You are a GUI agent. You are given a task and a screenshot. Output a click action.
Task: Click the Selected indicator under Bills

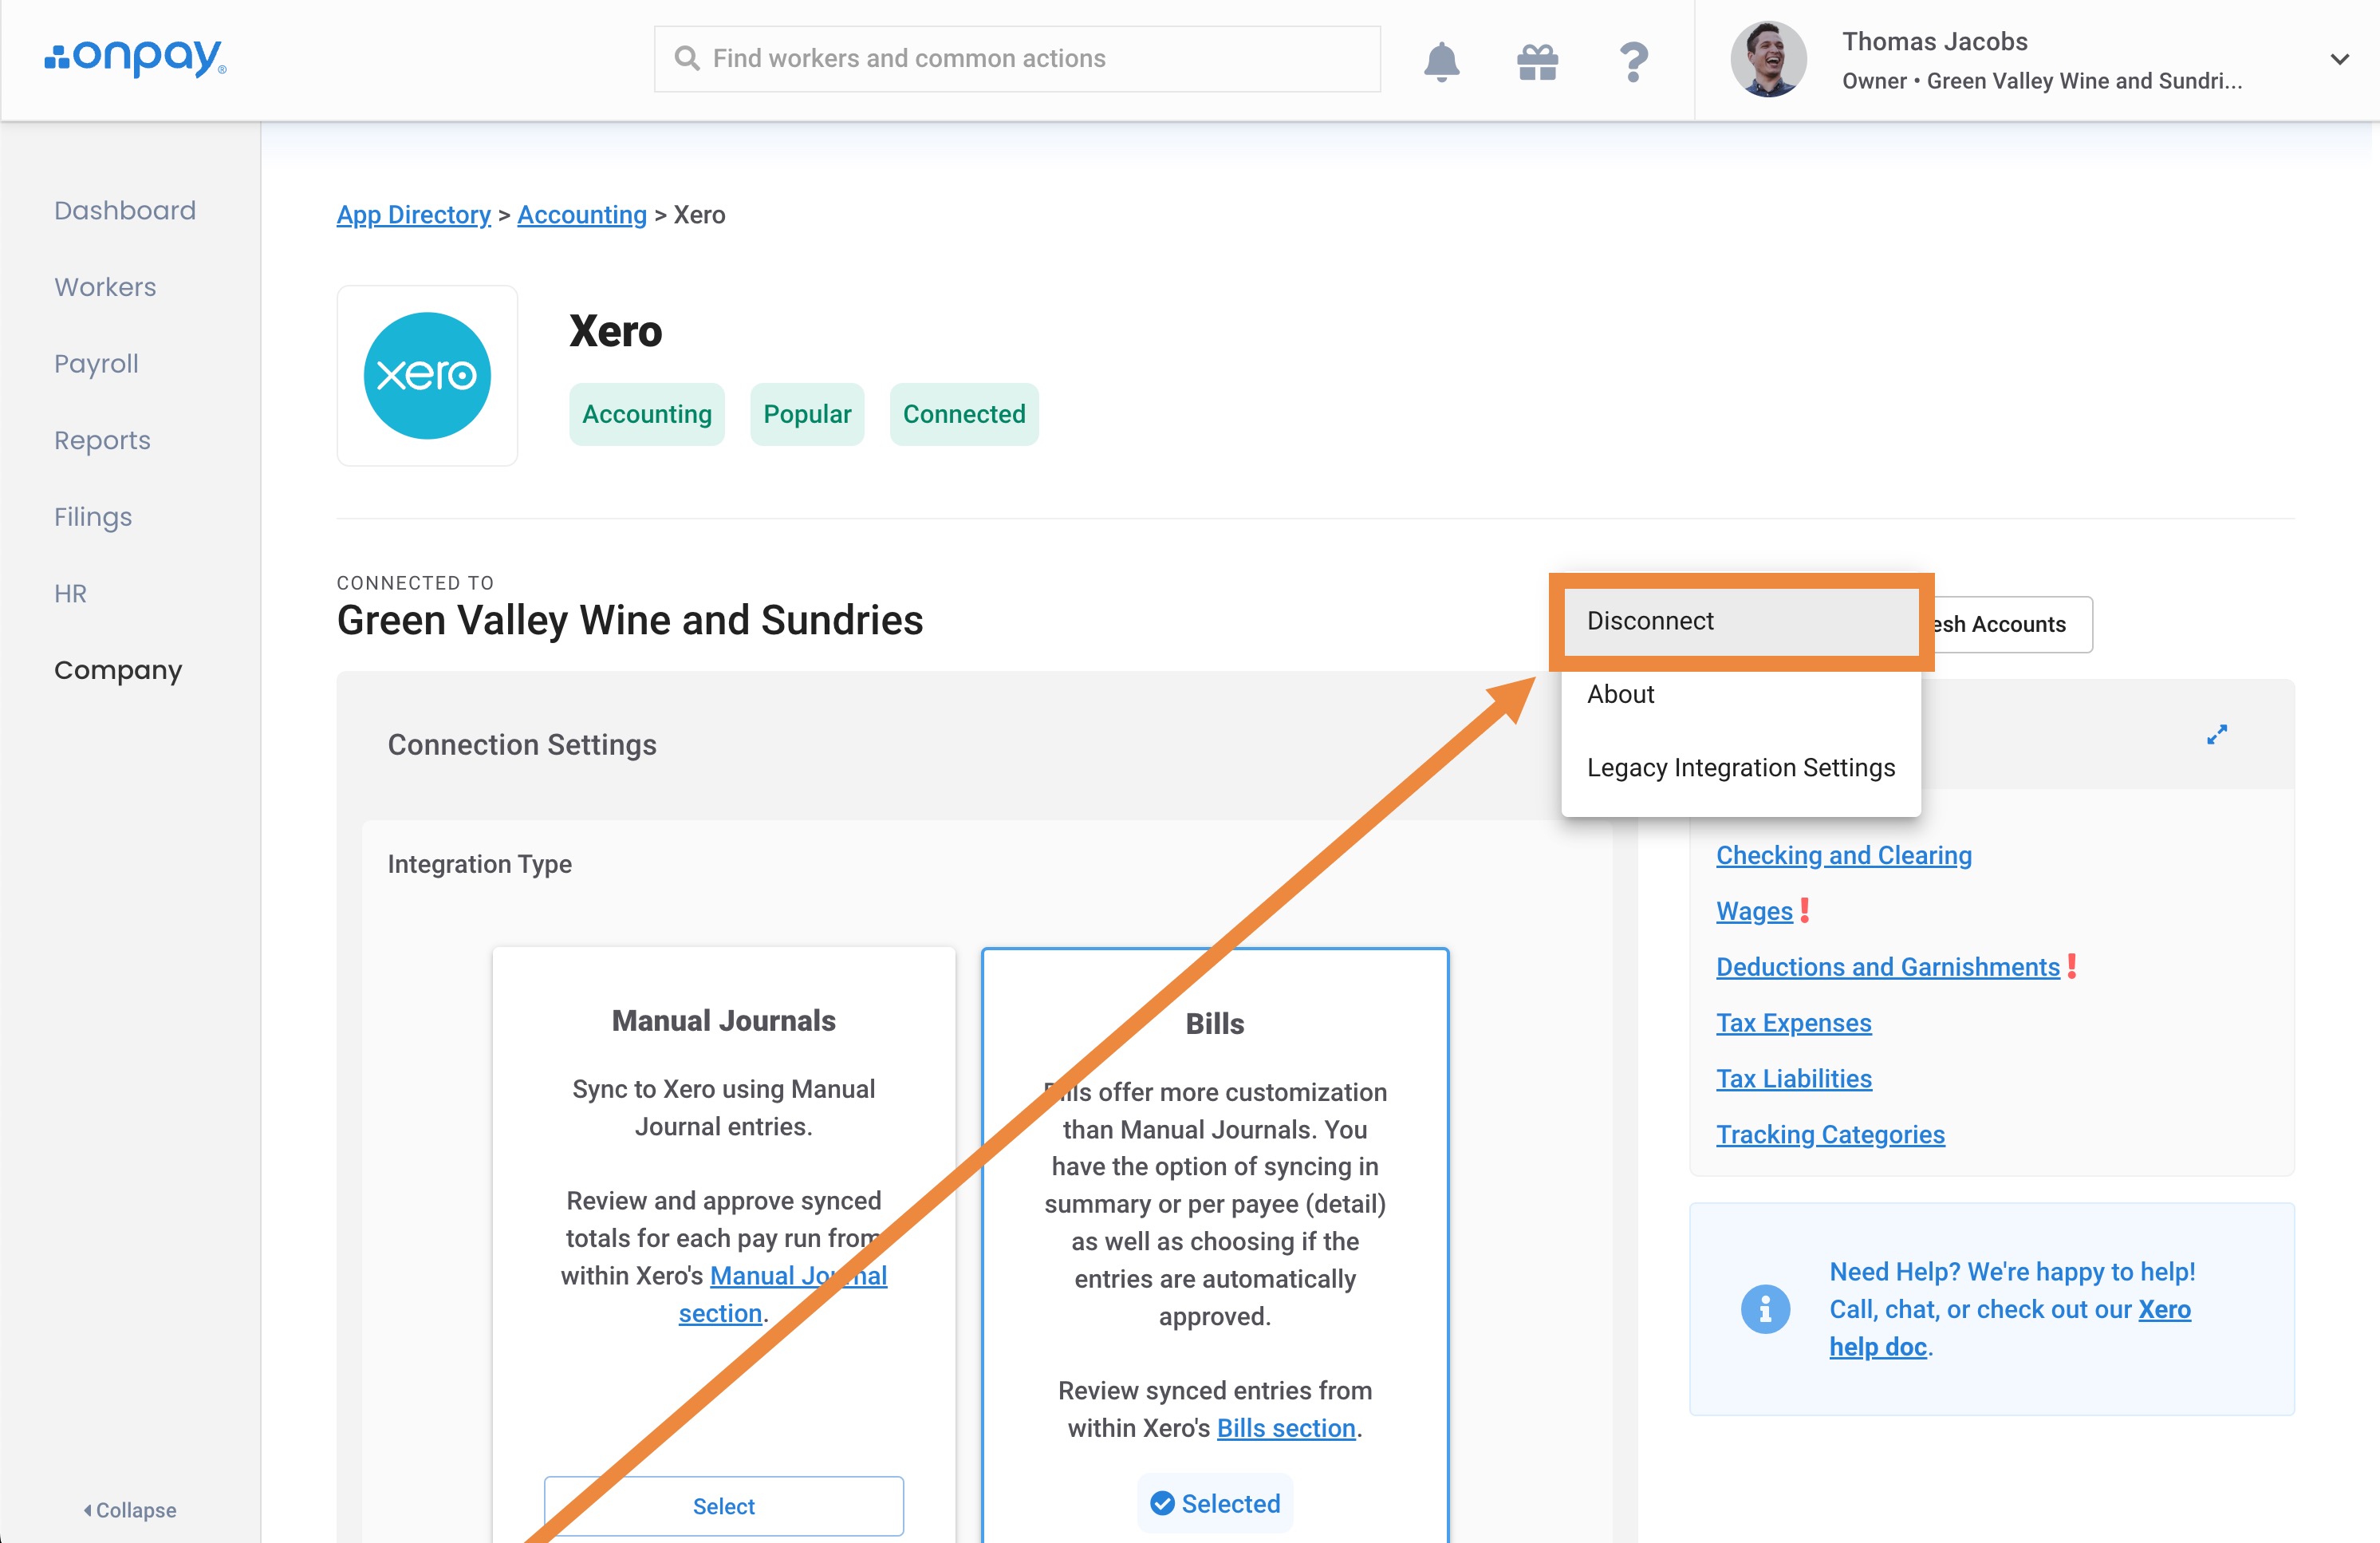pos(1215,1504)
